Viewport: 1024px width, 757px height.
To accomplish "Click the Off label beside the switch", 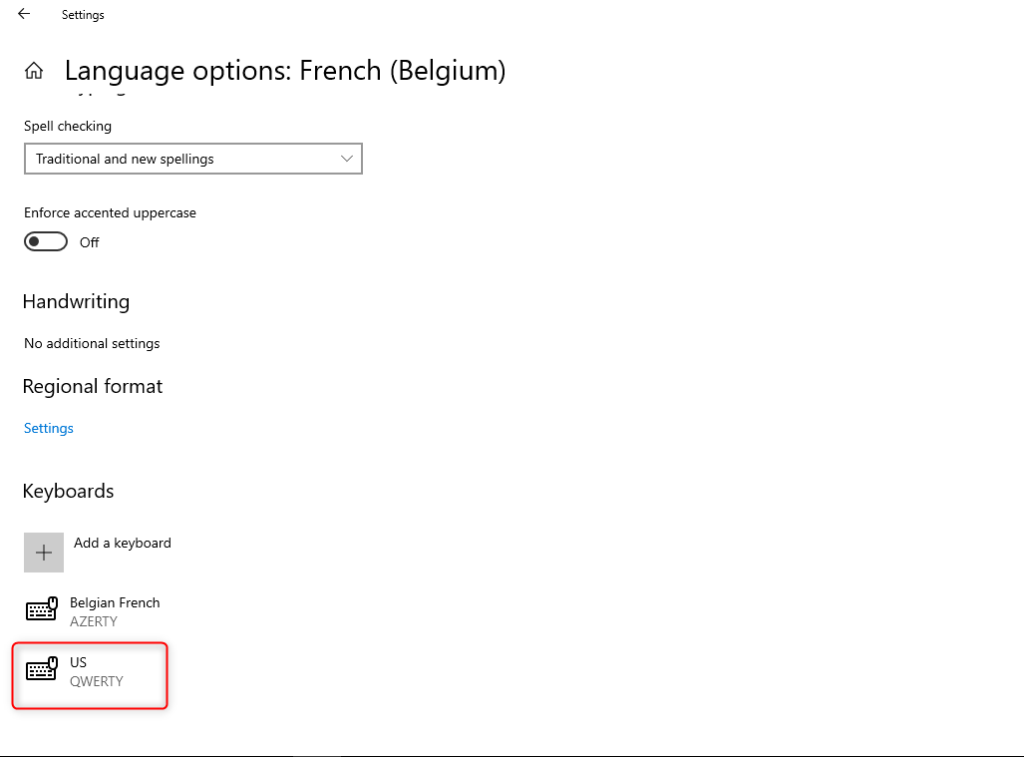I will click(89, 242).
